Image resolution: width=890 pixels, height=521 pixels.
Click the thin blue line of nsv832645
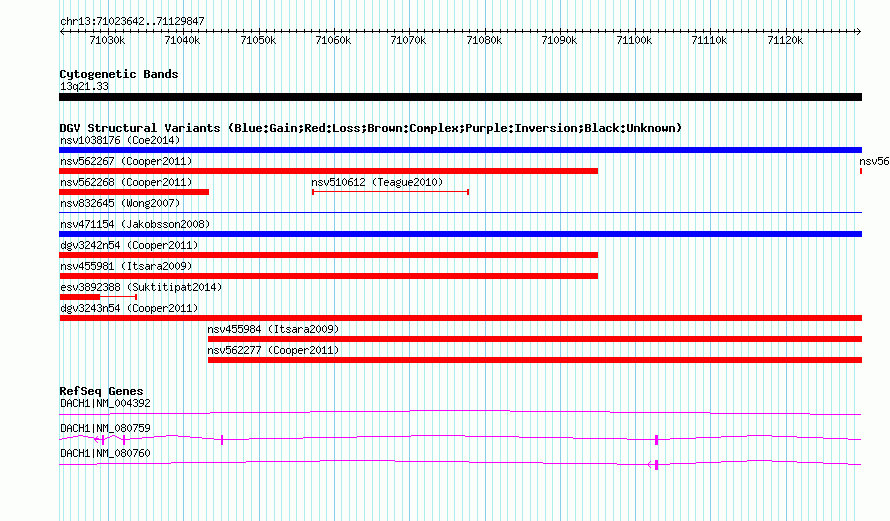point(460,213)
